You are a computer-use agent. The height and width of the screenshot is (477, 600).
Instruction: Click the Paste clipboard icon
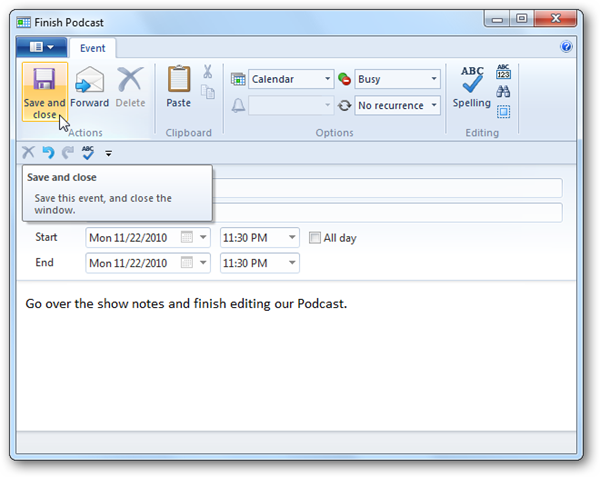click(178, 88)
